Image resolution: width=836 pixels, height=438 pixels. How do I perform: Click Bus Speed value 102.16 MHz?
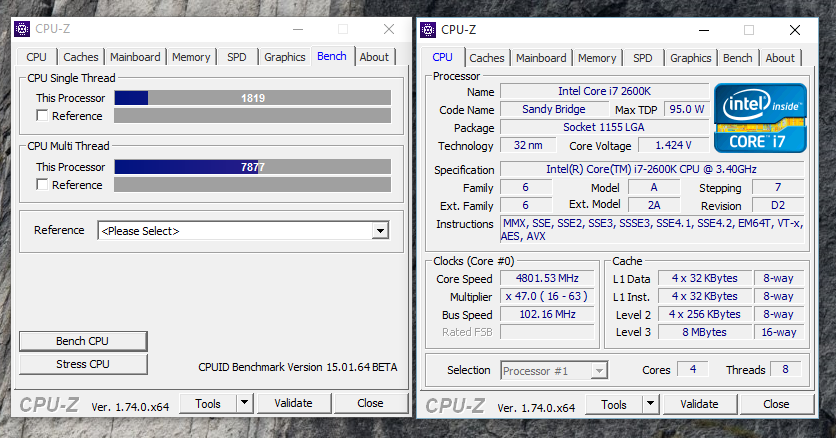point(547,314)
